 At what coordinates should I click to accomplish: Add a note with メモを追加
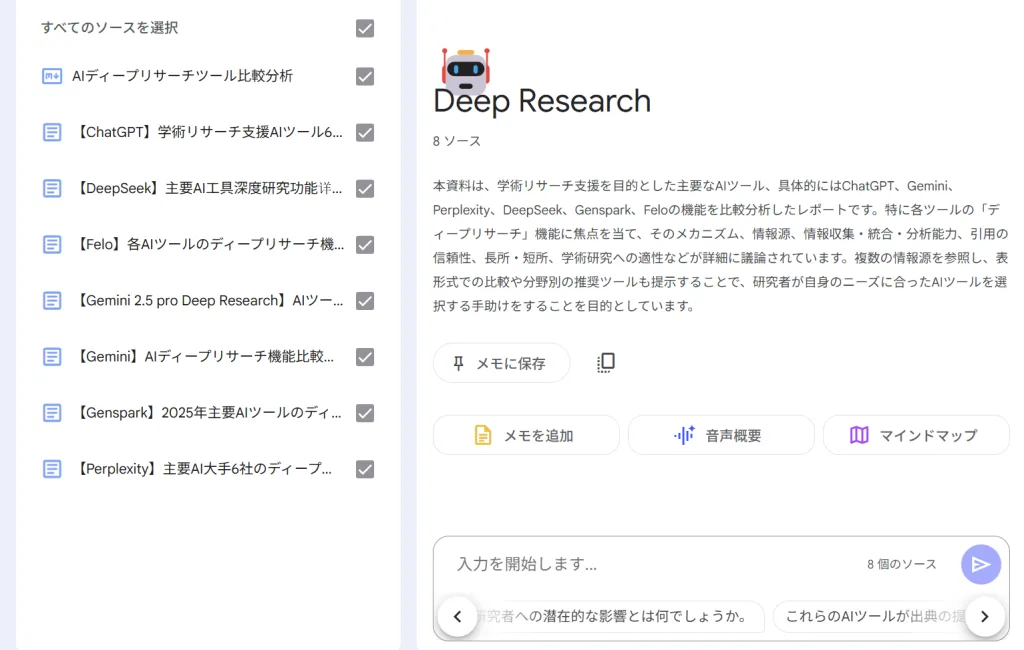(x=526, y=435)
